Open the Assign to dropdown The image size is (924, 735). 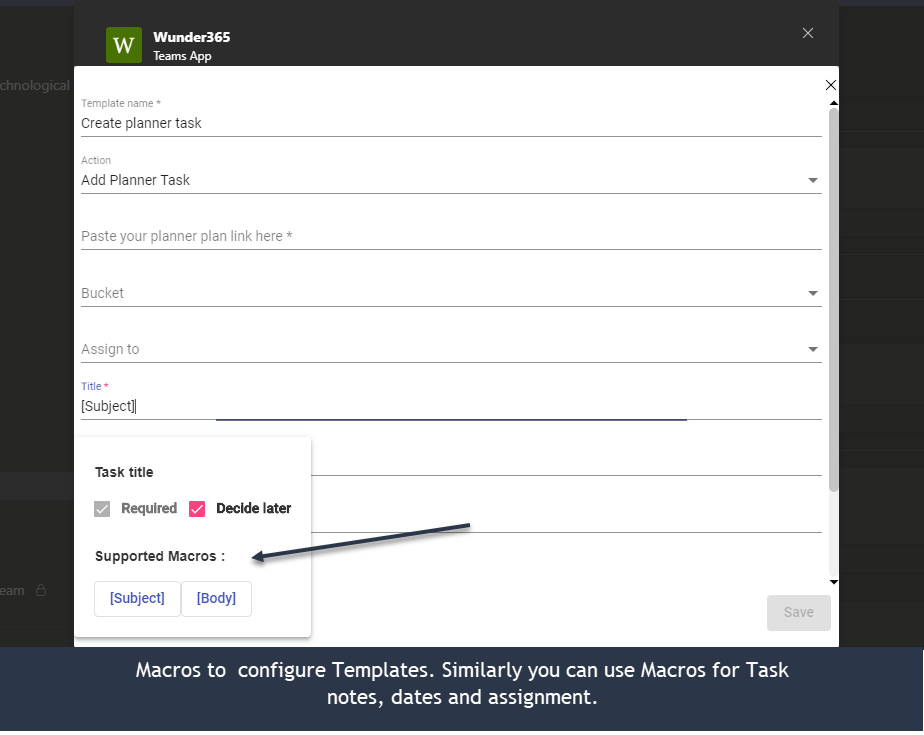[450, 349]
